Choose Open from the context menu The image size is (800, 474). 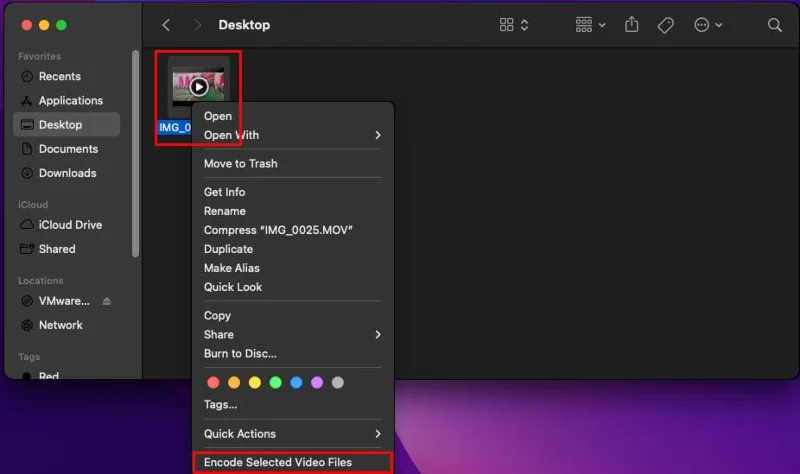click(292, 116)
